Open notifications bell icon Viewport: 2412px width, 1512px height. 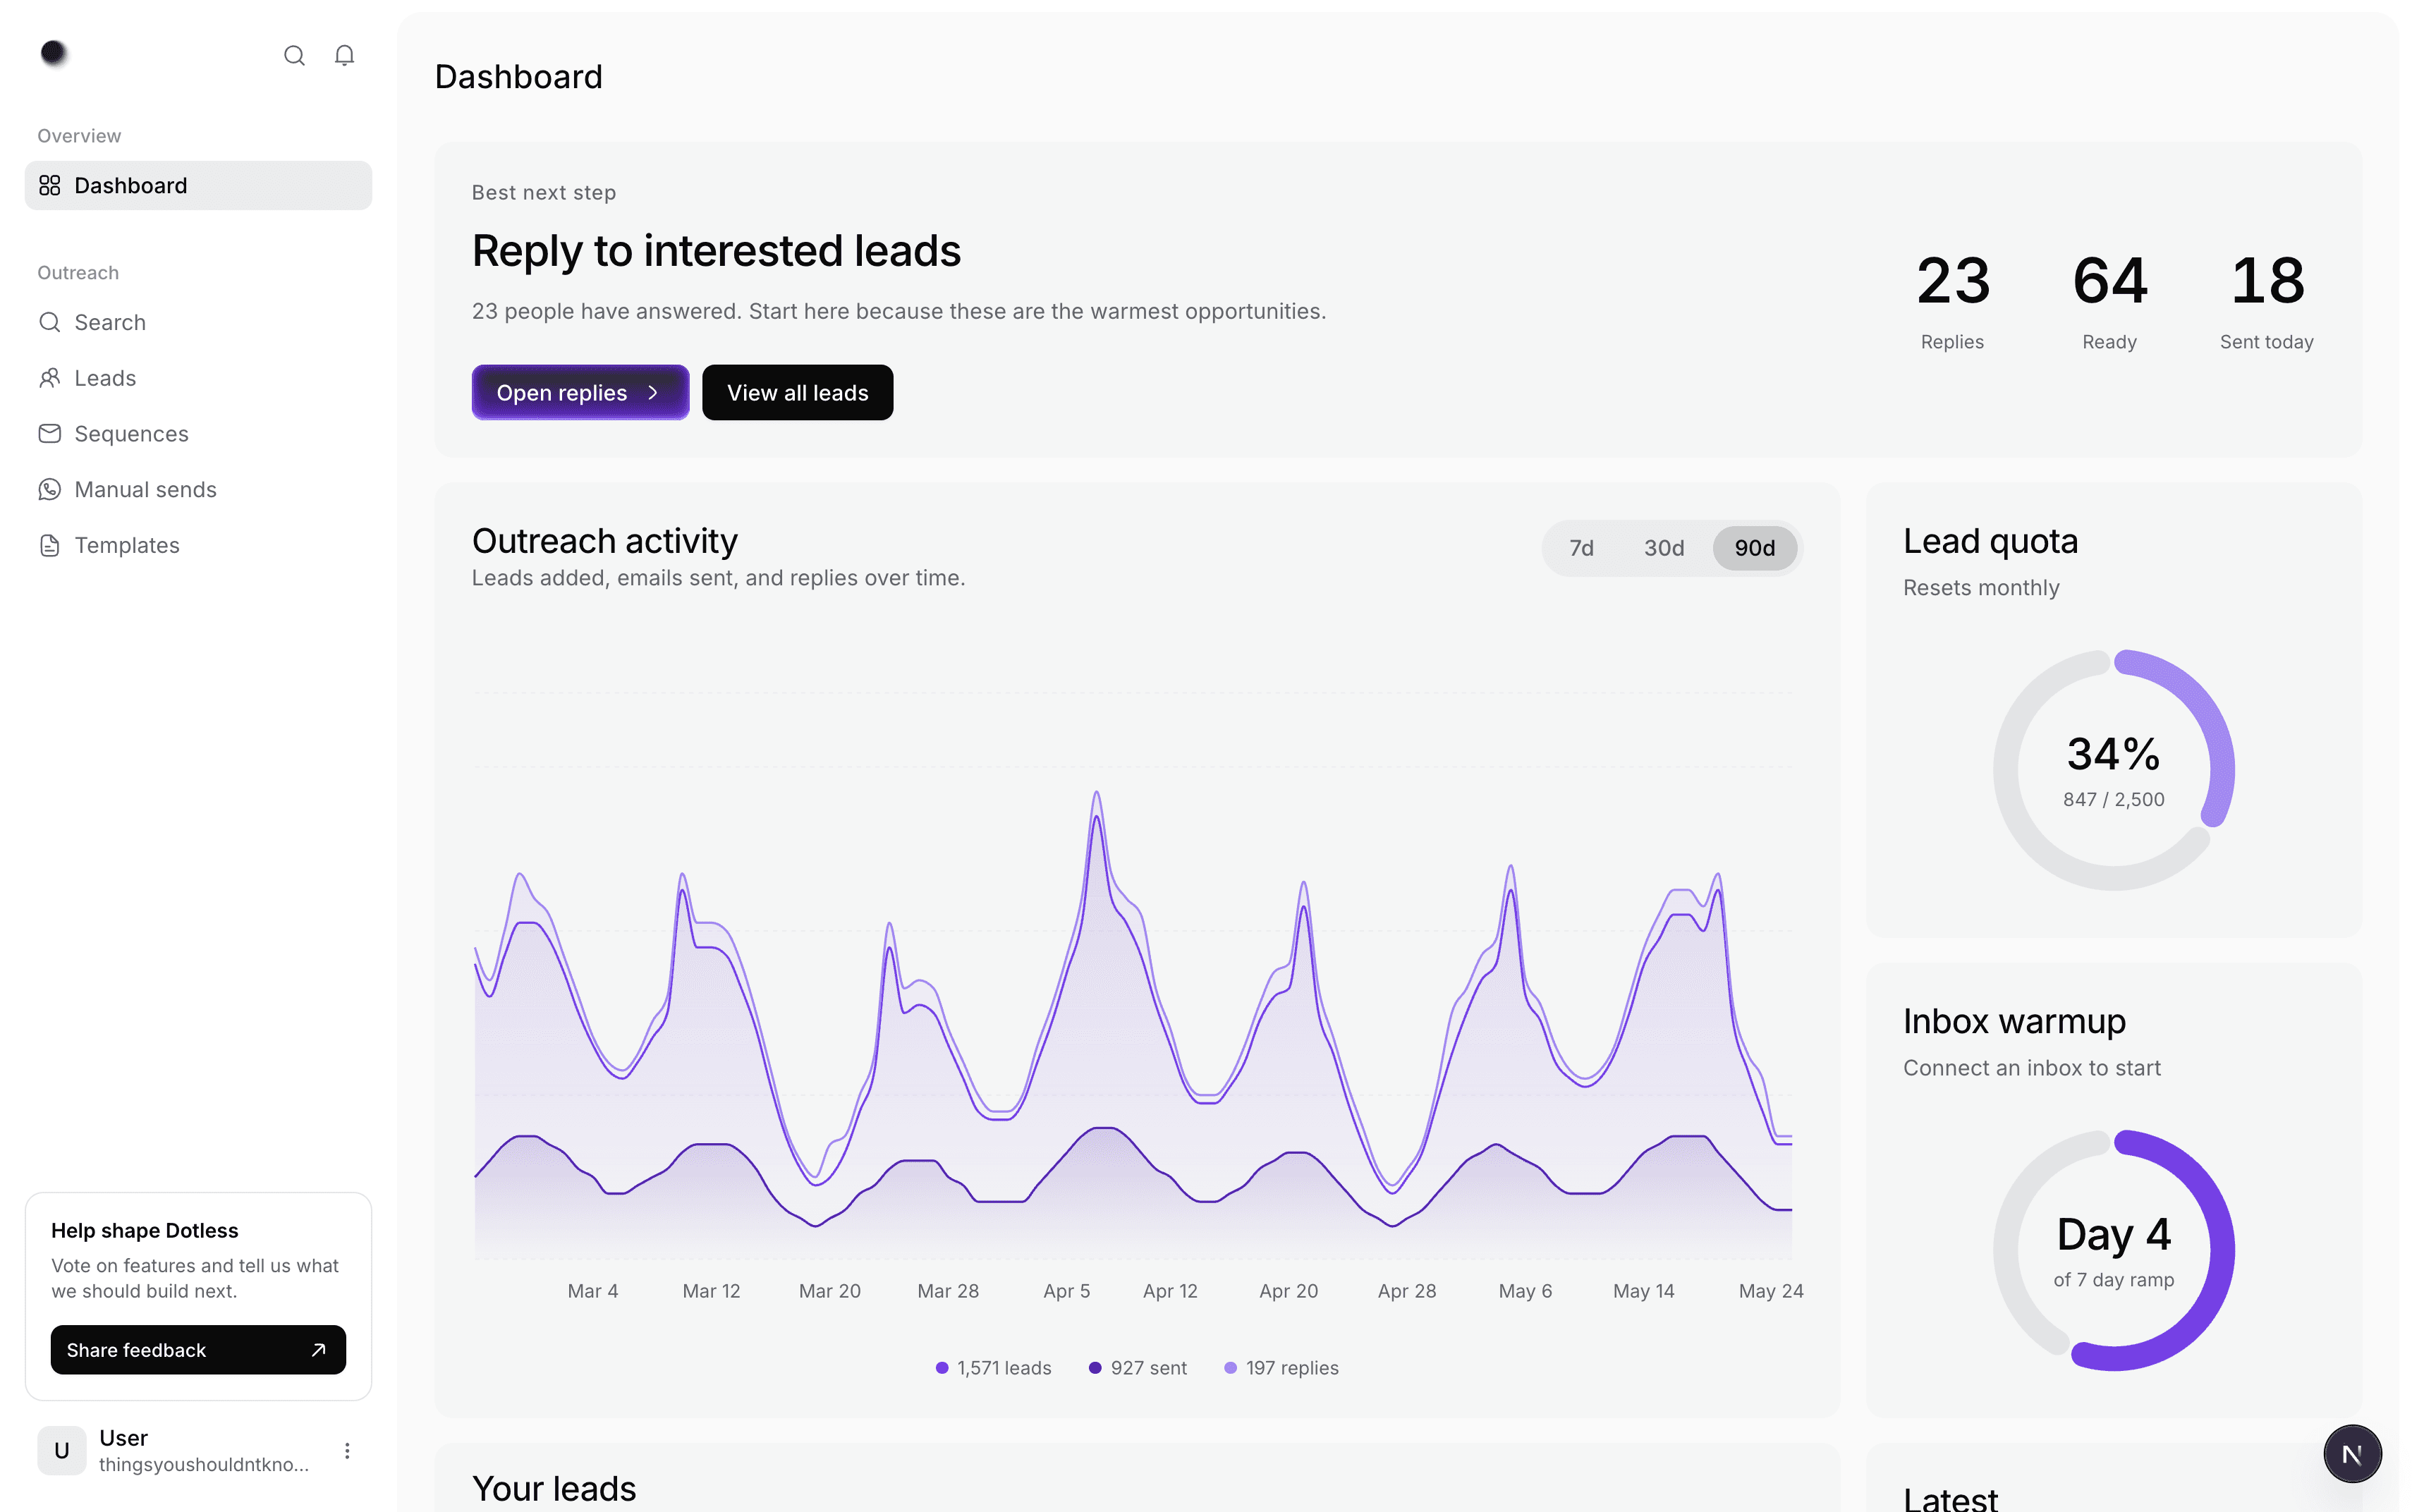tap(344, 56)
